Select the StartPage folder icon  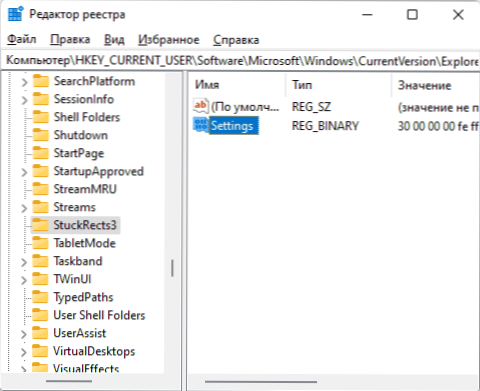point(41,153)
